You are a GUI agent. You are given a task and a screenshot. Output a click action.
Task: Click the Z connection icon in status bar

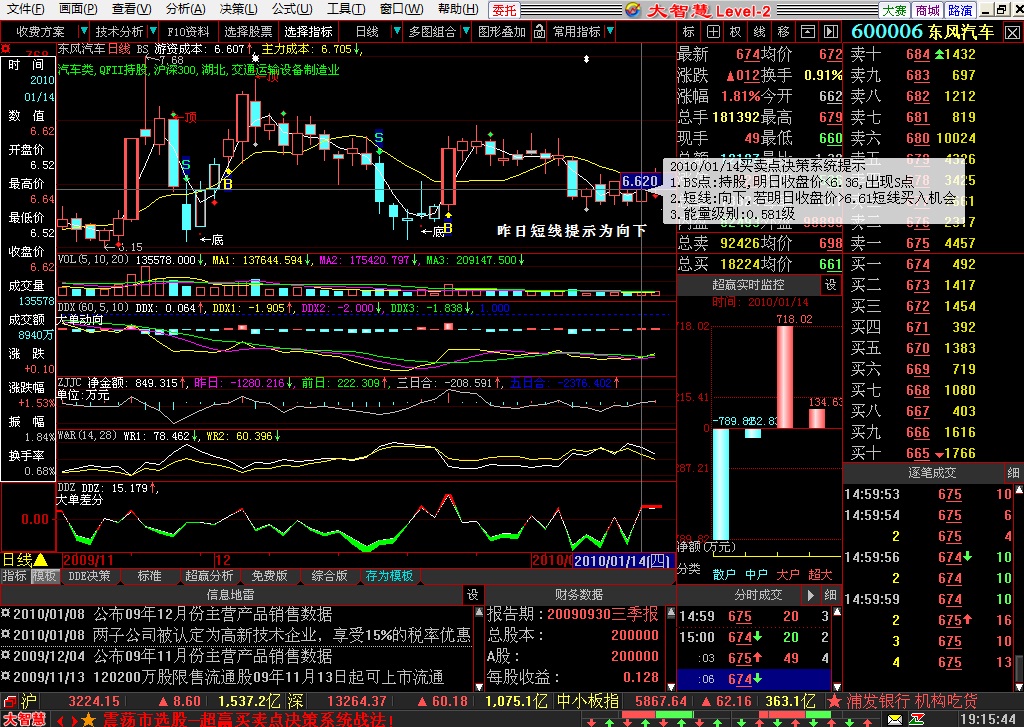[916, 719]
